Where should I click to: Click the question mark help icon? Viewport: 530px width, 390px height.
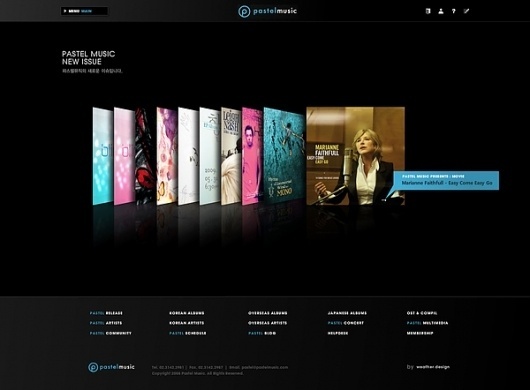click(x=454, y=11)
